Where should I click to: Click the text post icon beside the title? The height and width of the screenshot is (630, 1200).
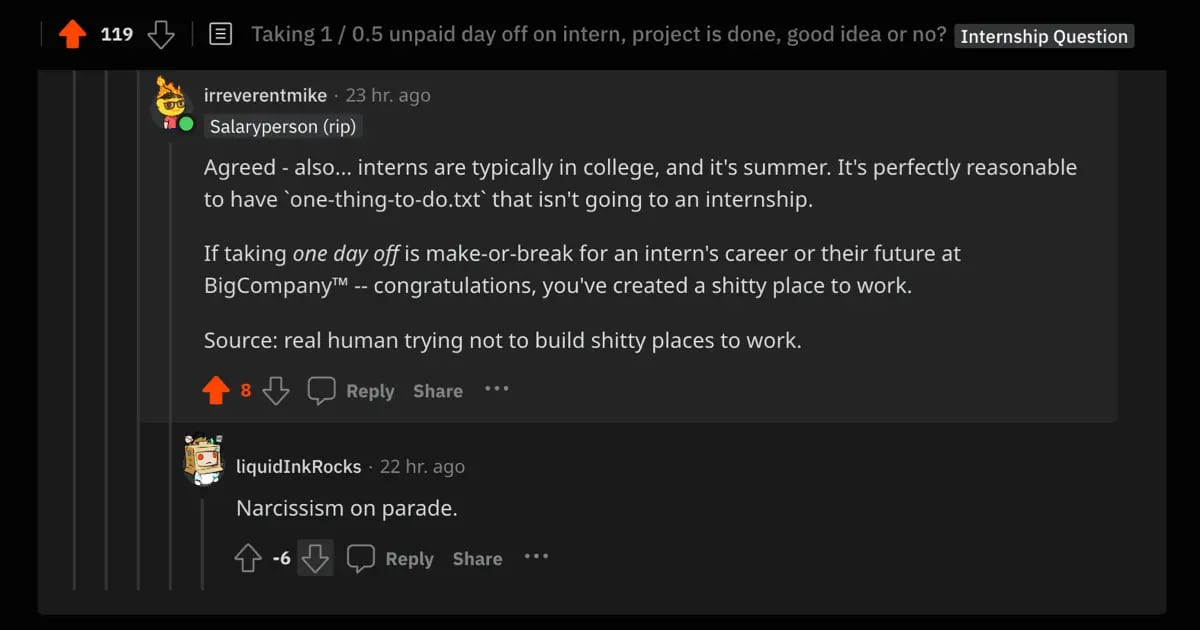pos(220,35)
